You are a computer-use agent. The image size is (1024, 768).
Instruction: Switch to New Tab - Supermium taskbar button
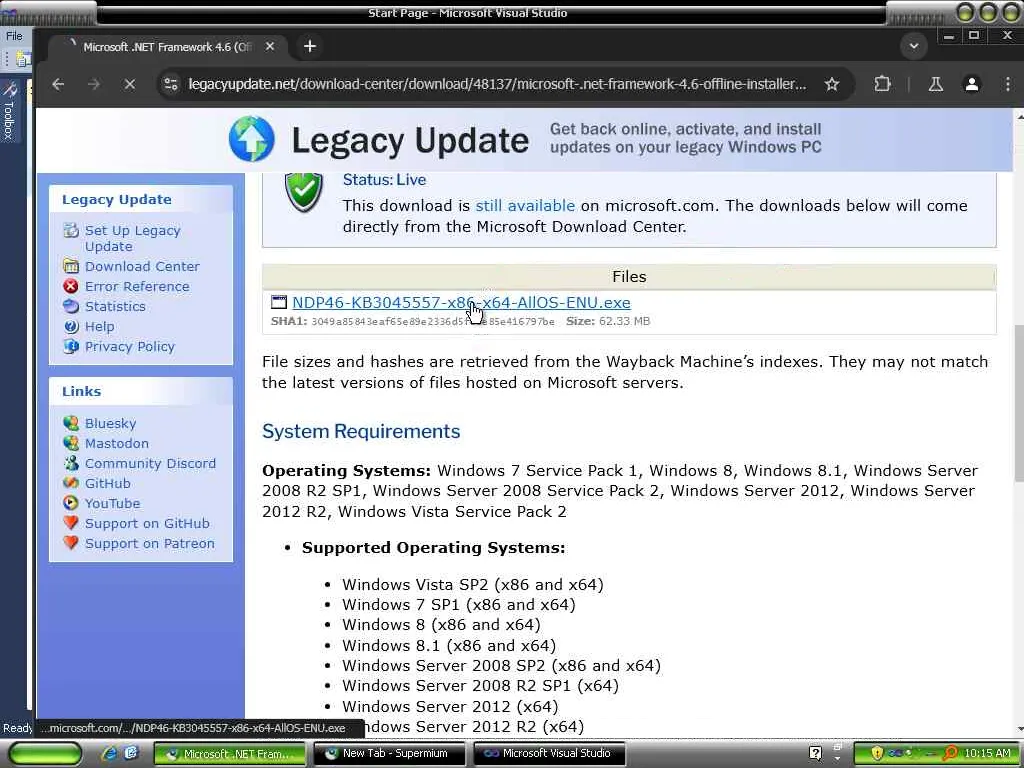(x=390, y=754)
